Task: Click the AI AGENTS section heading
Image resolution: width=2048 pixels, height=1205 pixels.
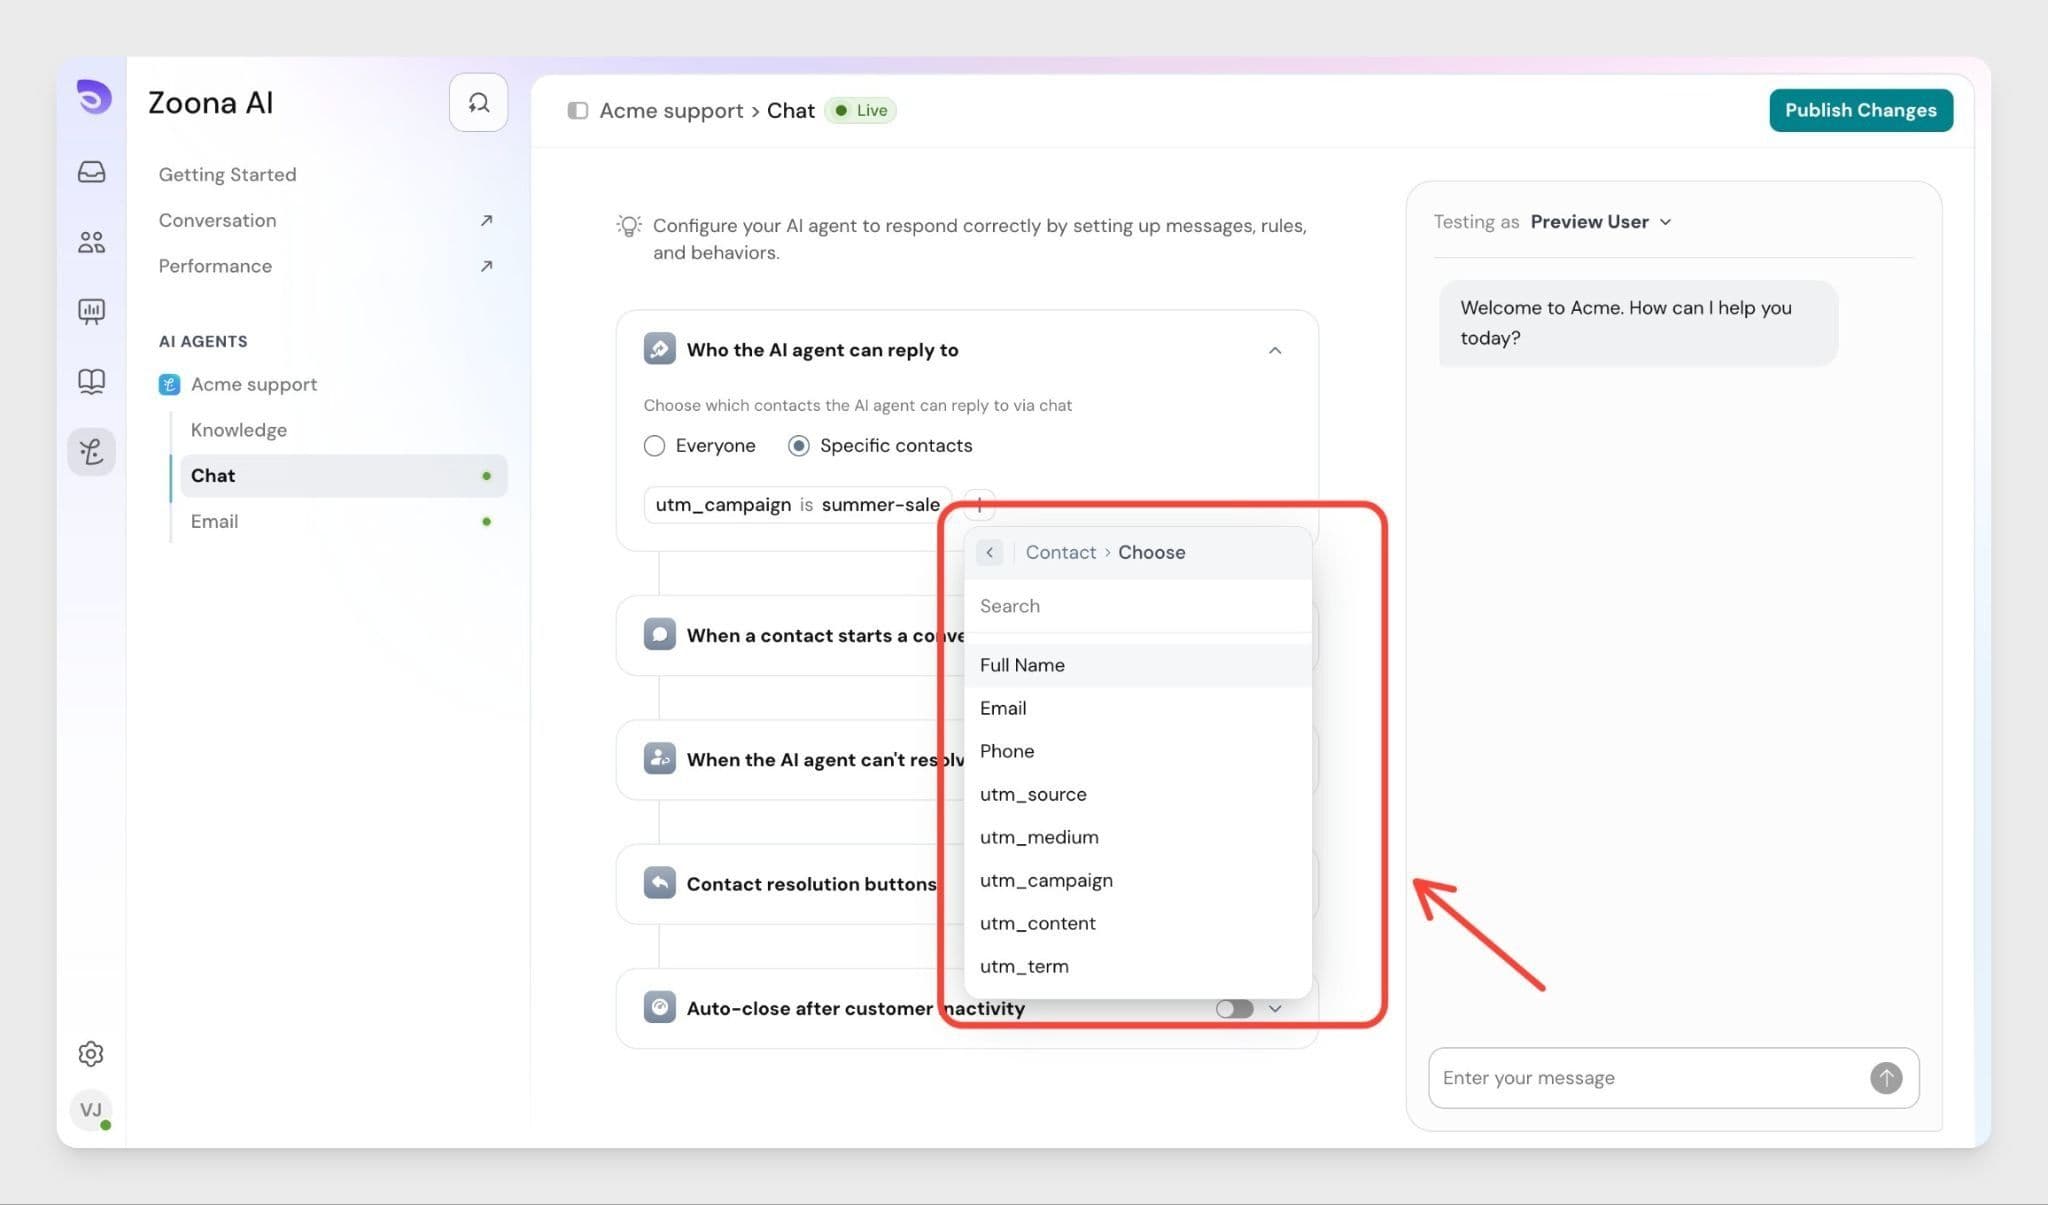Action: click(203, 341)
